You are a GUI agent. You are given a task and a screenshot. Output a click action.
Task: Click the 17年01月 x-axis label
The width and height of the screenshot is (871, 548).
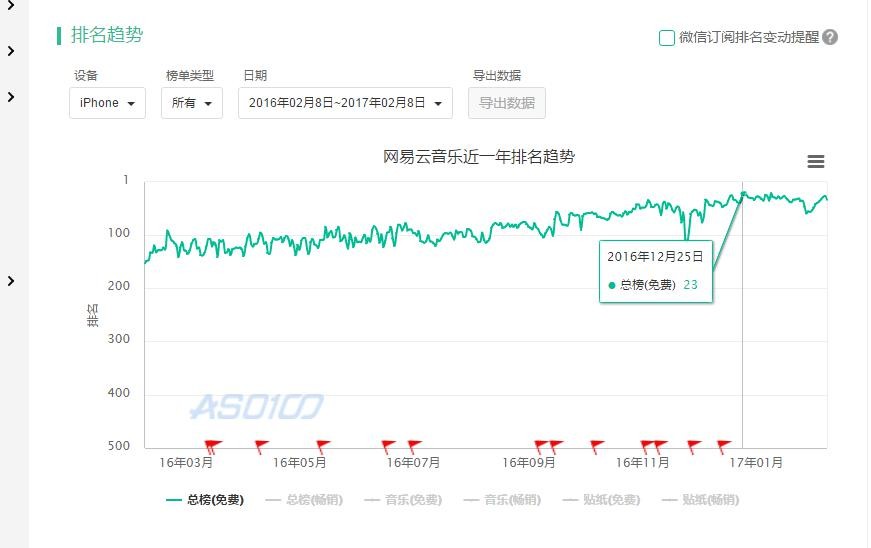coord(755,462)
